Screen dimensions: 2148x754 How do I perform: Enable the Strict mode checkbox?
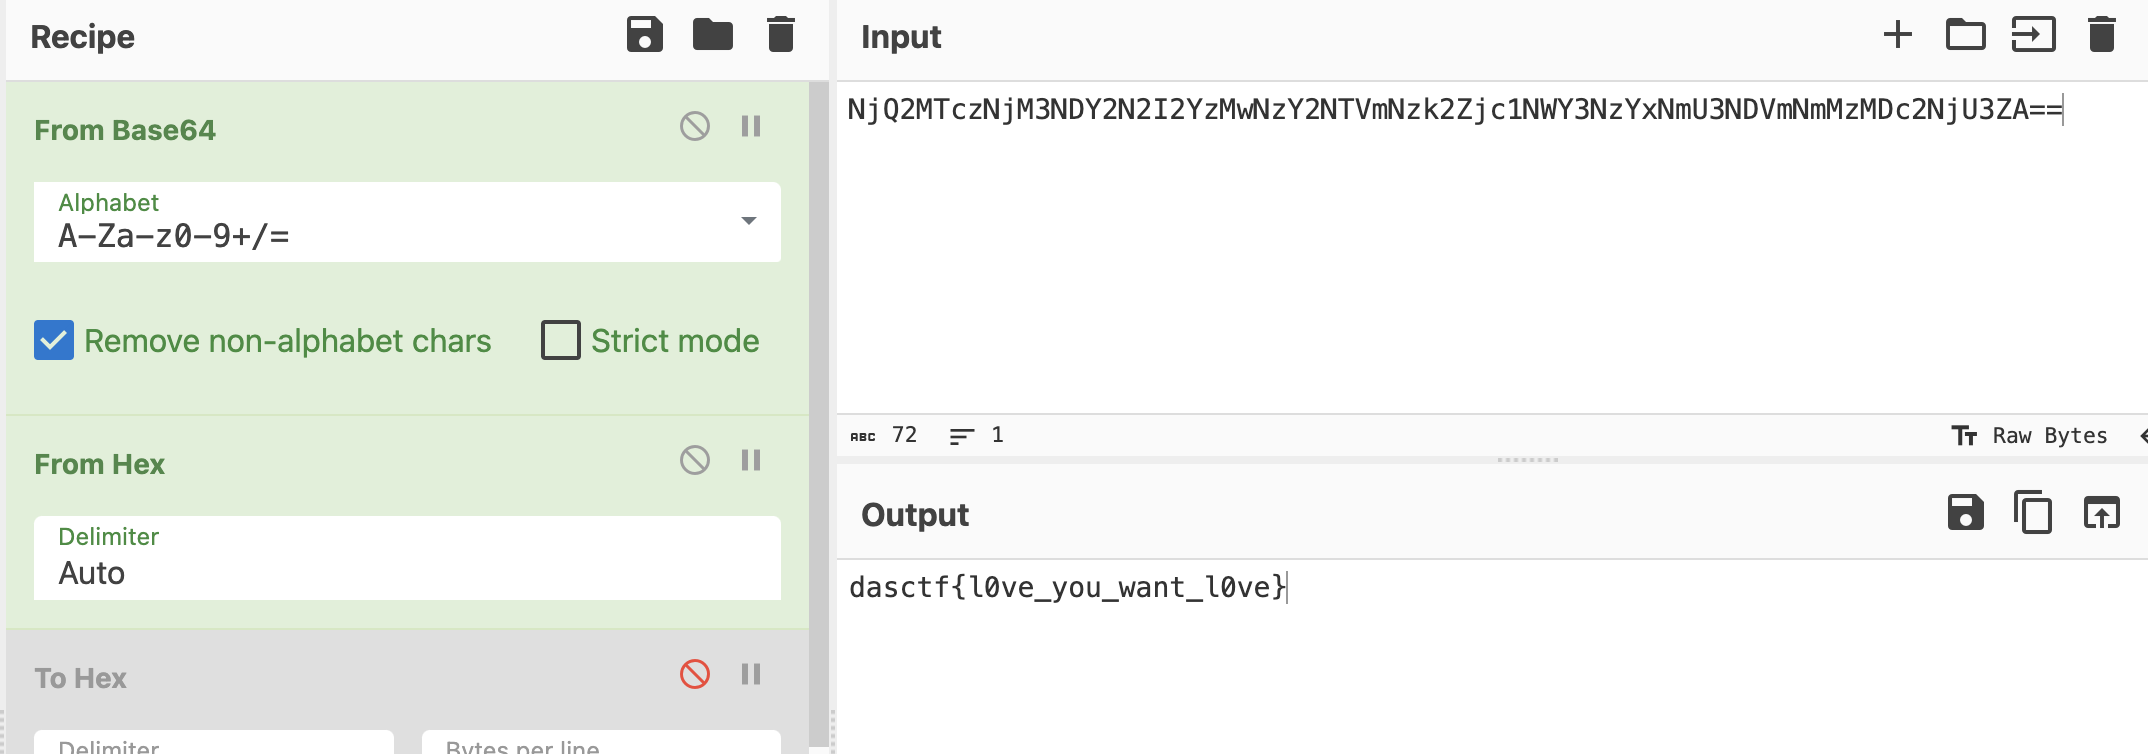click(x=560, y=341)
